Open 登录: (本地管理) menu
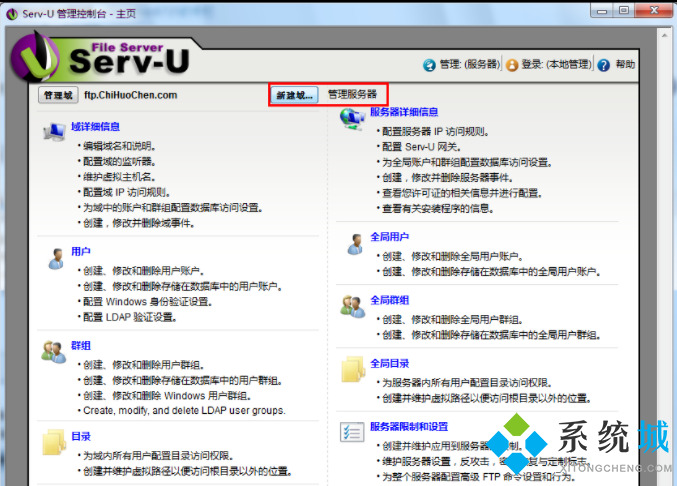Viewport: 677px width, 486px height. pos(556,65)
